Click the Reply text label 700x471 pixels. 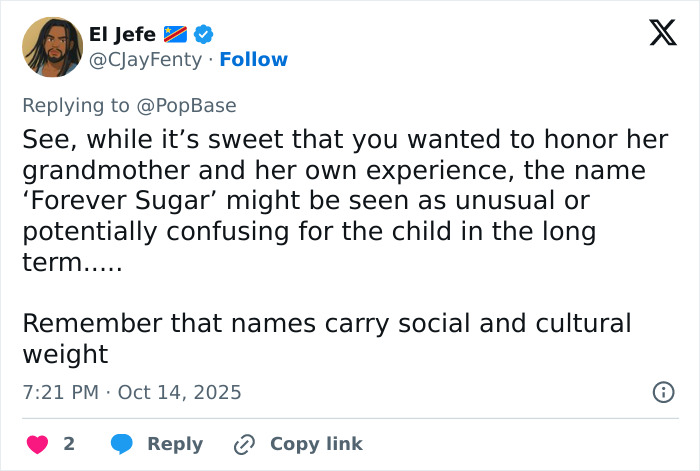tap(175, 443)
